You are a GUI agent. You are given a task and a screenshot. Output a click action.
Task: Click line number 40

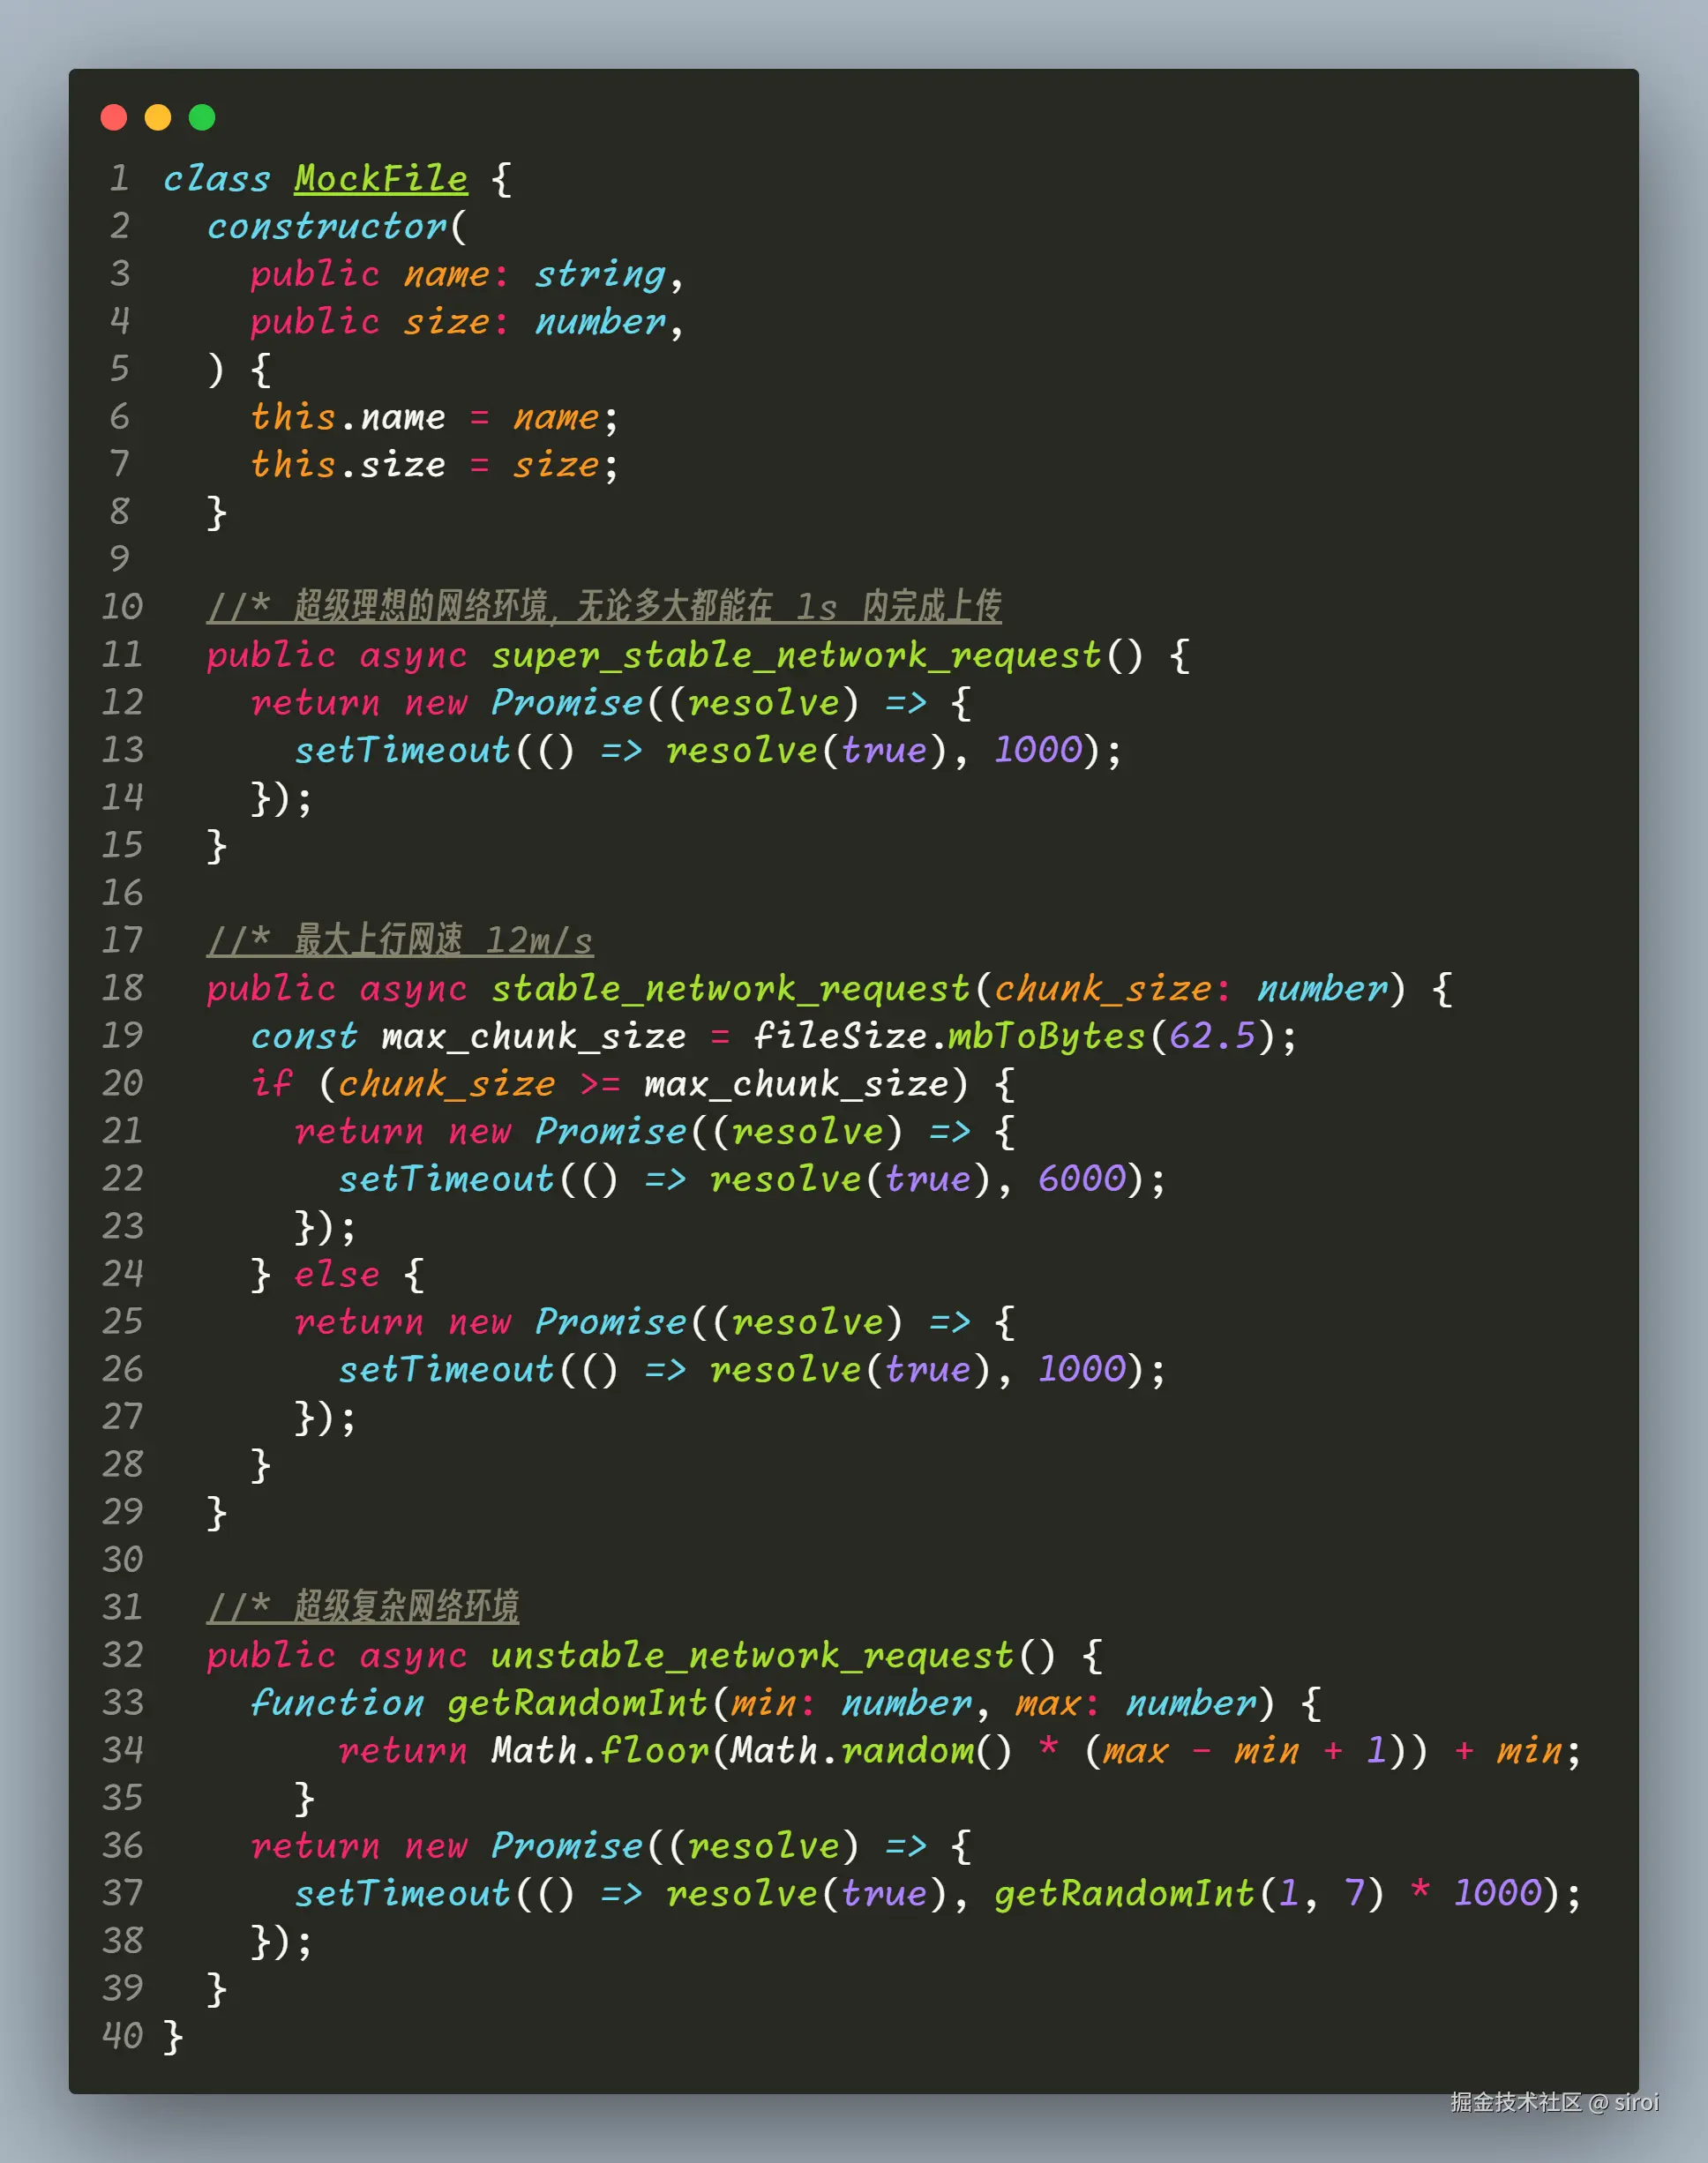click(x=122, y=2036)
